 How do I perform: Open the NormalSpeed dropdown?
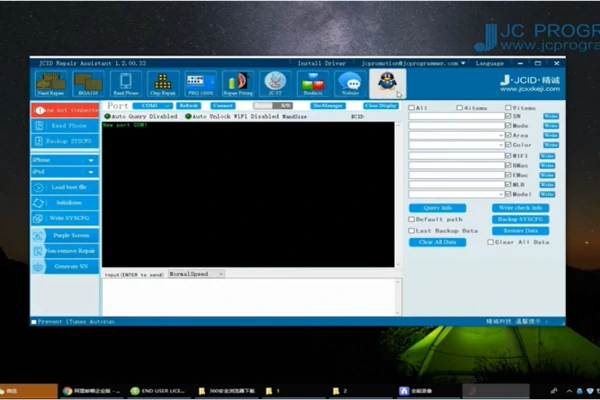point(196,274)
